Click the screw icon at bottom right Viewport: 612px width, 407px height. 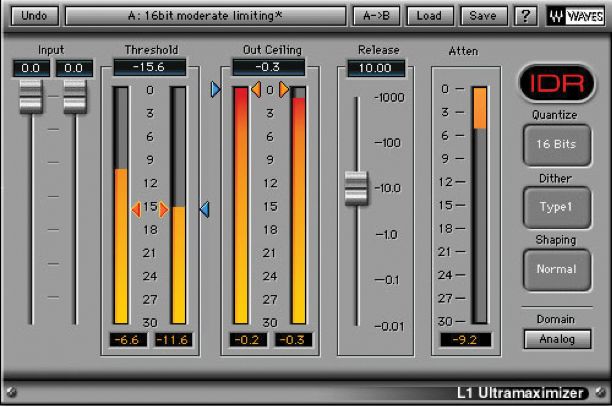point(601,393)
